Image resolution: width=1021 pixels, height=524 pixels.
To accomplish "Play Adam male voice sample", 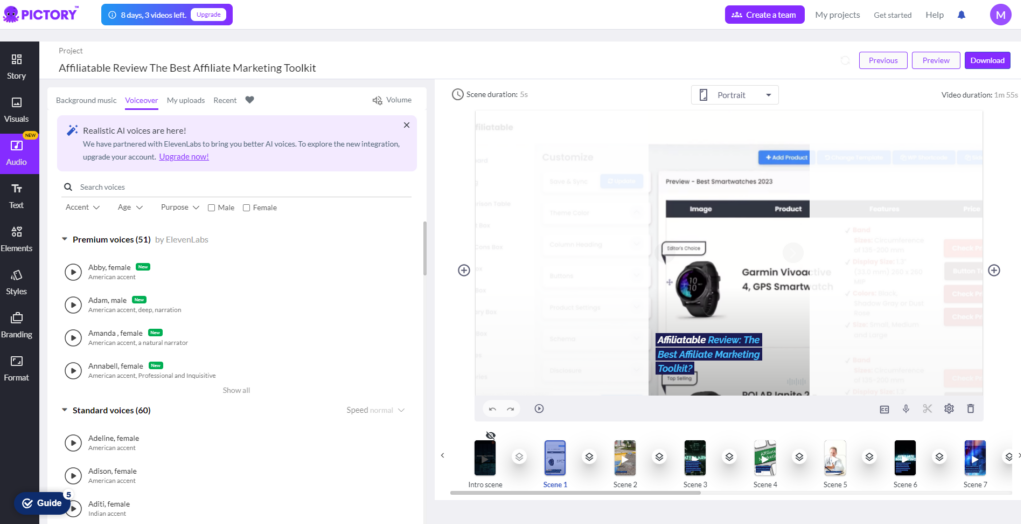I will [73, 305].
